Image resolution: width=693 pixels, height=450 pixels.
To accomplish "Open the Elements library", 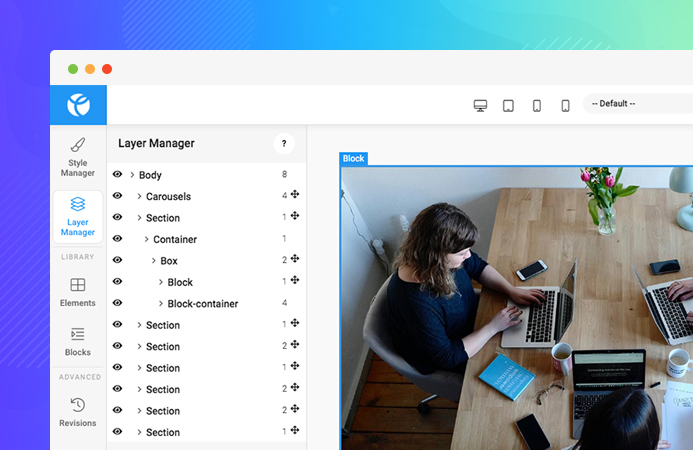I will click(x=78, y=292).
